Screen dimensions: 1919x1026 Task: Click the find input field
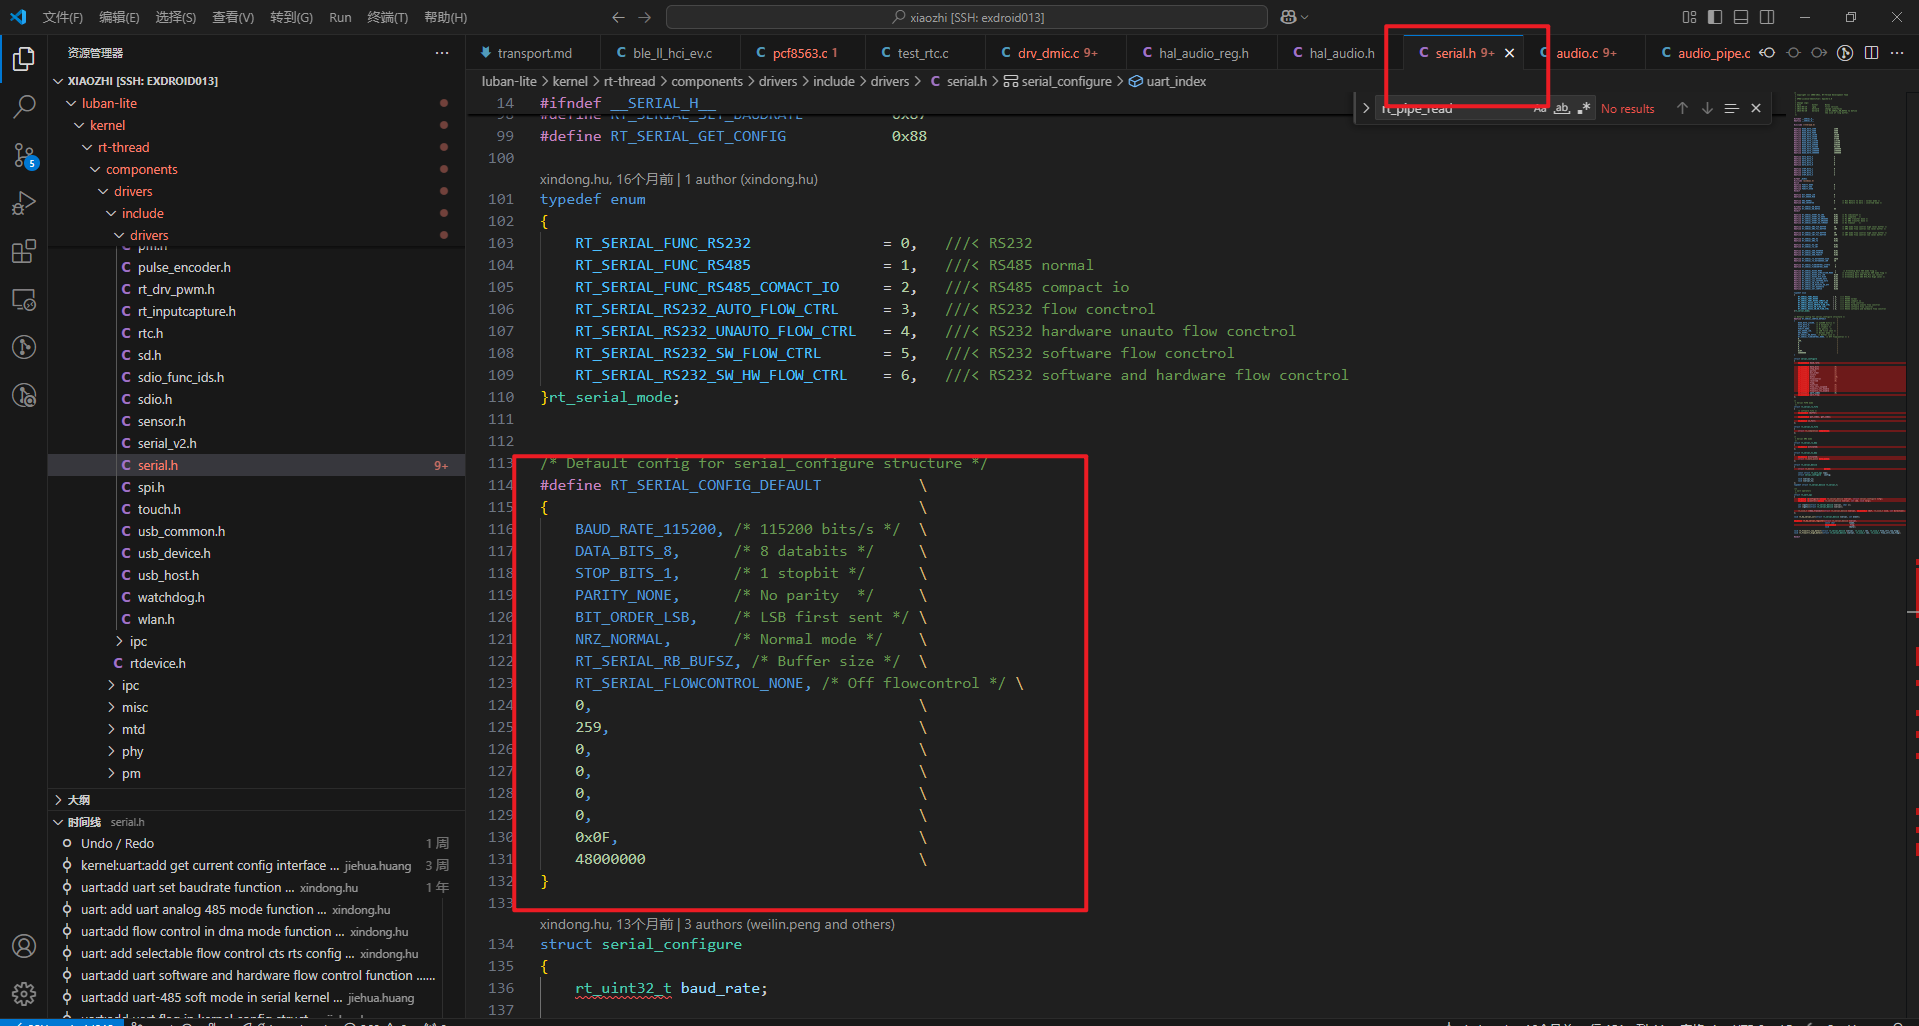(1456, 108)
